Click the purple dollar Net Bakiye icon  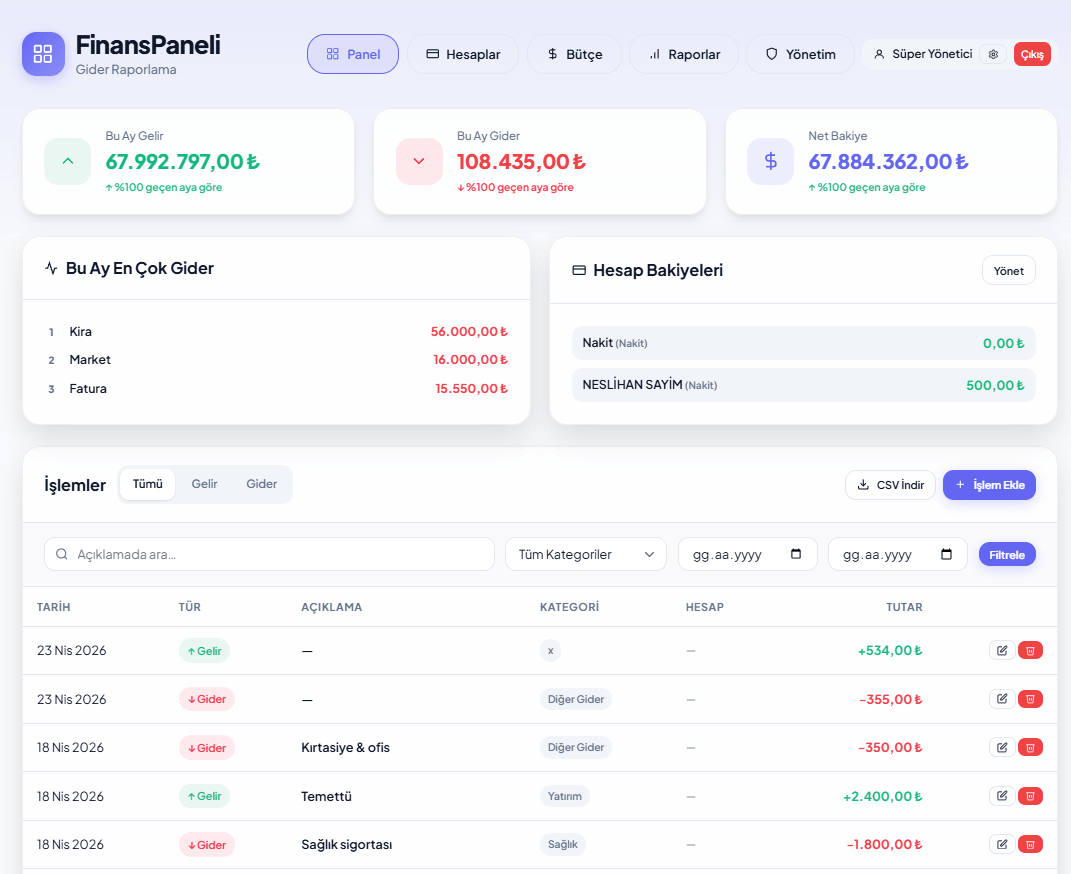770,161
